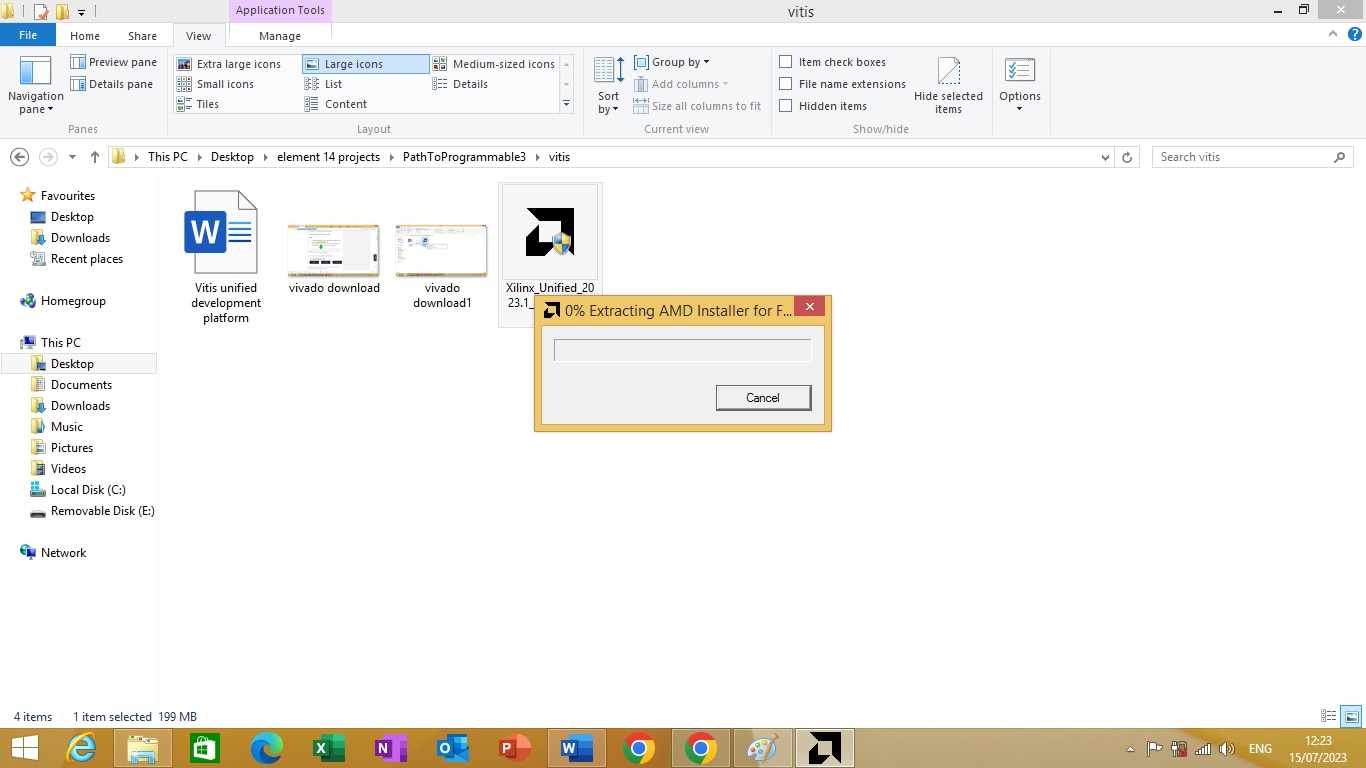Click the Back navigation arrow

pyautogui.click(x=19, y=157)
